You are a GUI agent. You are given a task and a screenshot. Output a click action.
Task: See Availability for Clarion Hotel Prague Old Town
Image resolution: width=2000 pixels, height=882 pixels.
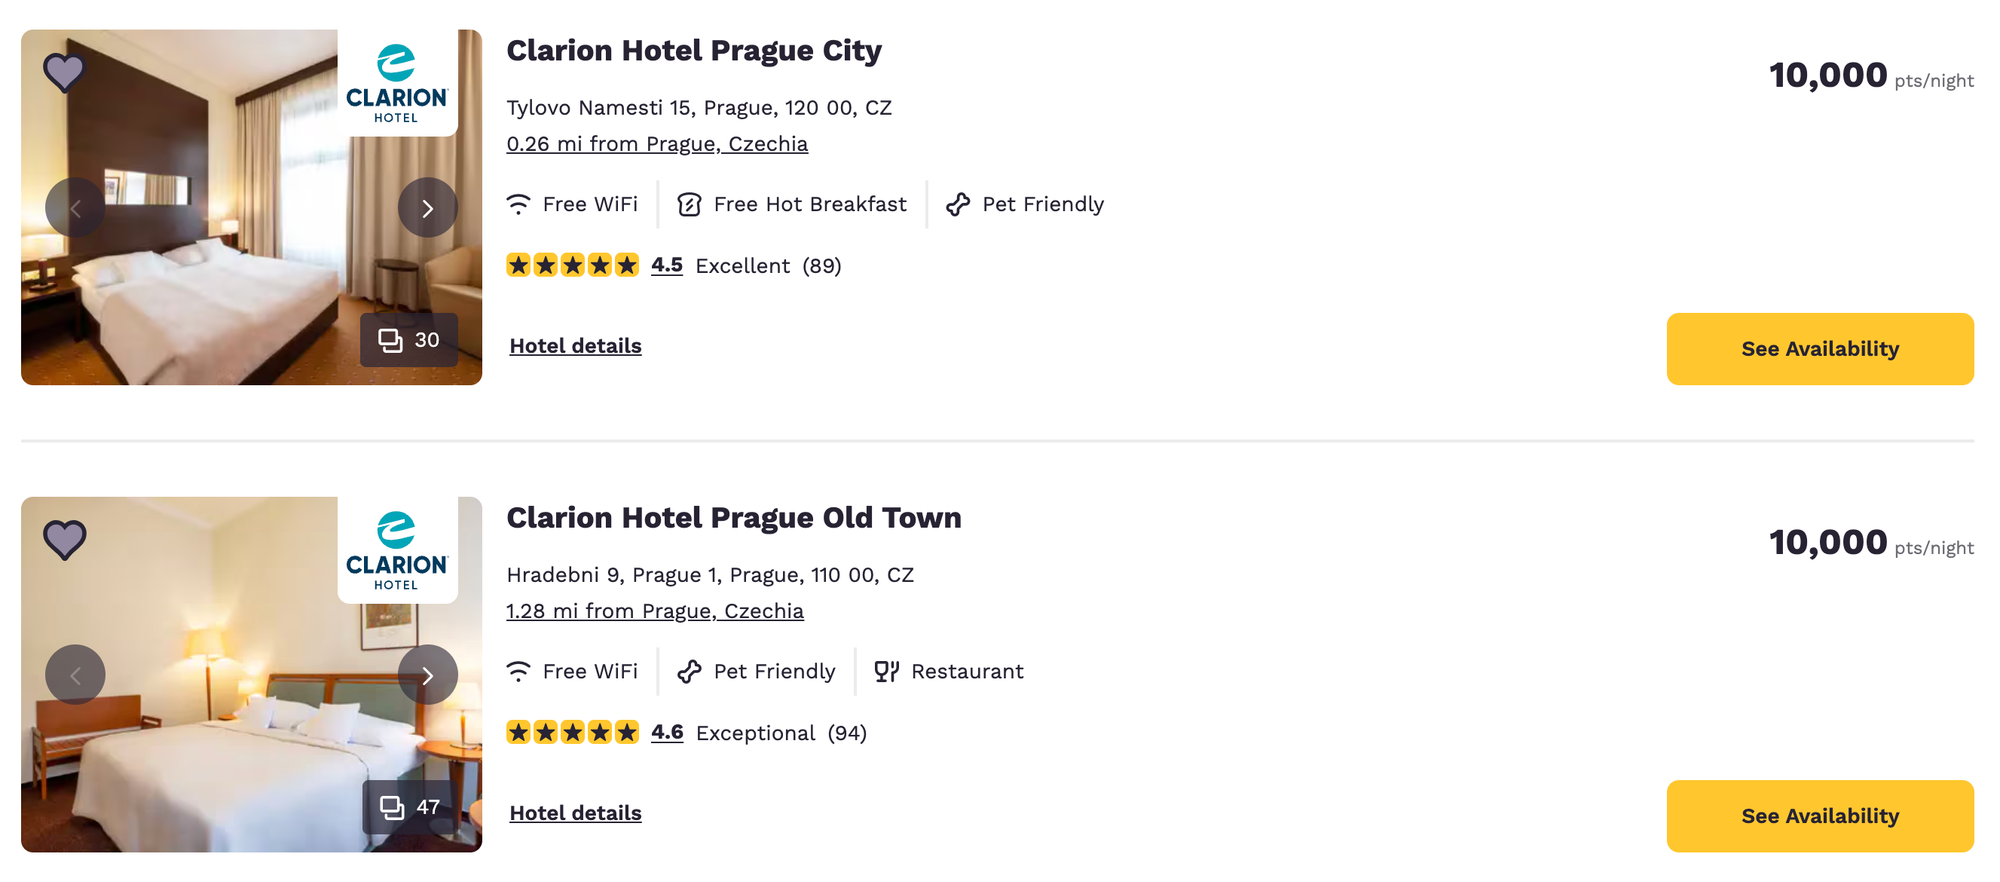(1820, 816)
